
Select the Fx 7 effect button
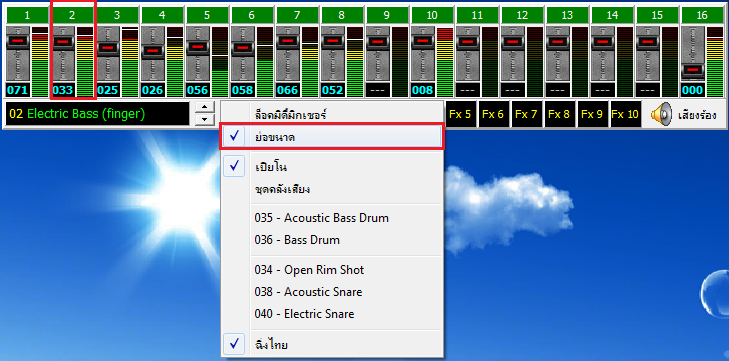click(x=526, y=114)
